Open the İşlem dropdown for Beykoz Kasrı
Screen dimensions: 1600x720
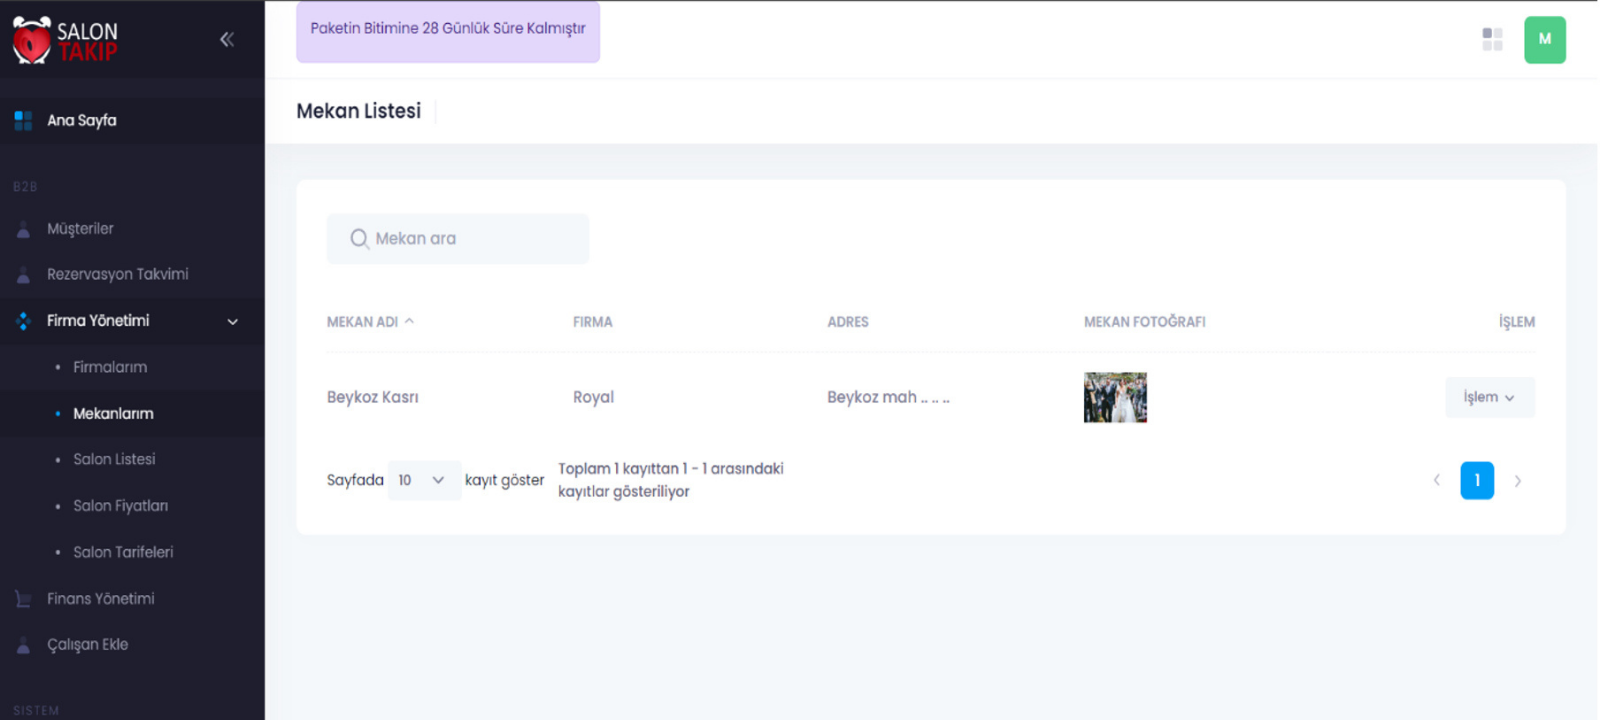(x=1488, y=398)
